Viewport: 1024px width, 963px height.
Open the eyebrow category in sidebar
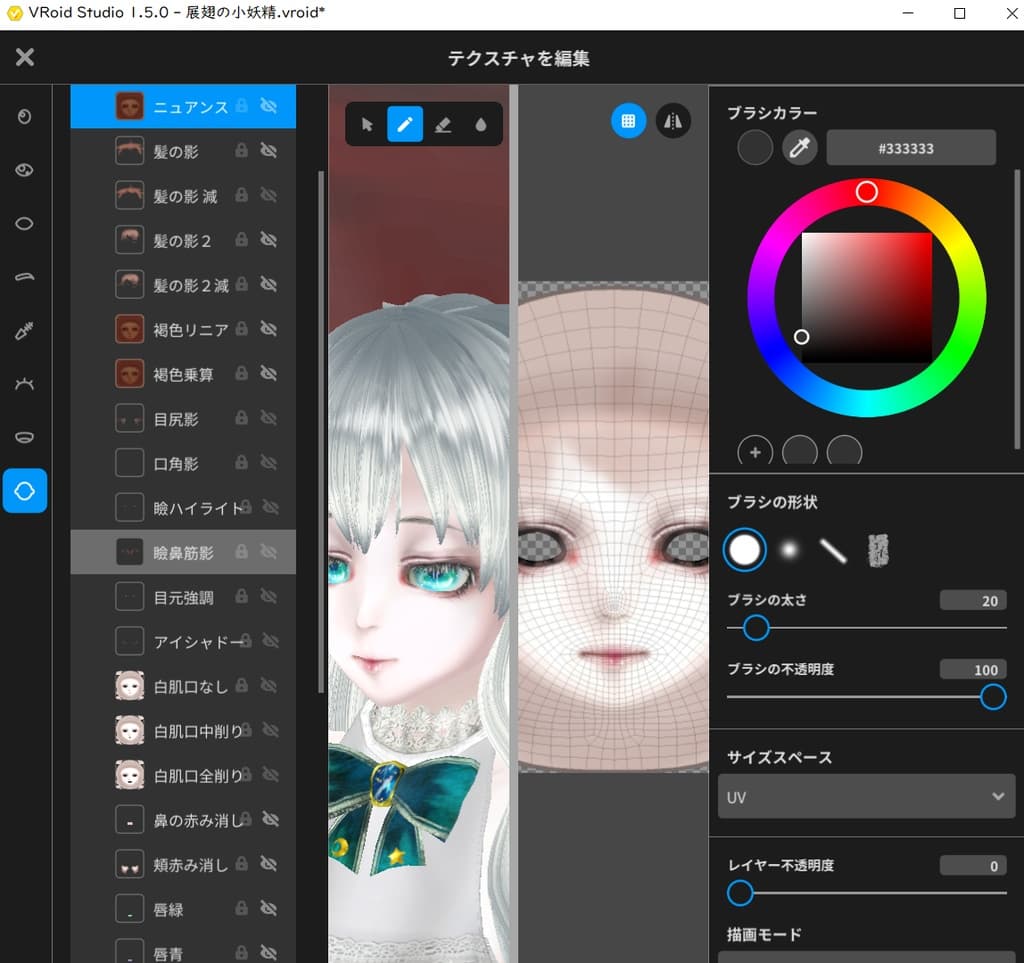pos(25,277)
